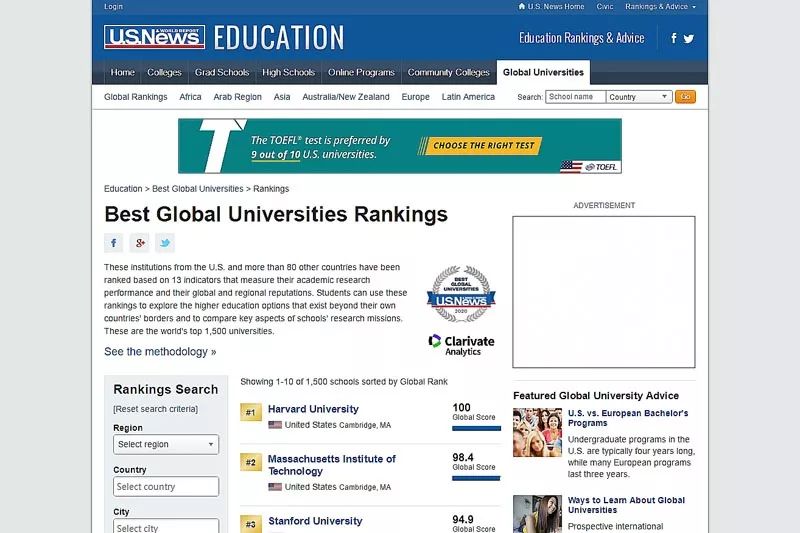Share rankings via Facebook button below title

click(x=114, y=243)
